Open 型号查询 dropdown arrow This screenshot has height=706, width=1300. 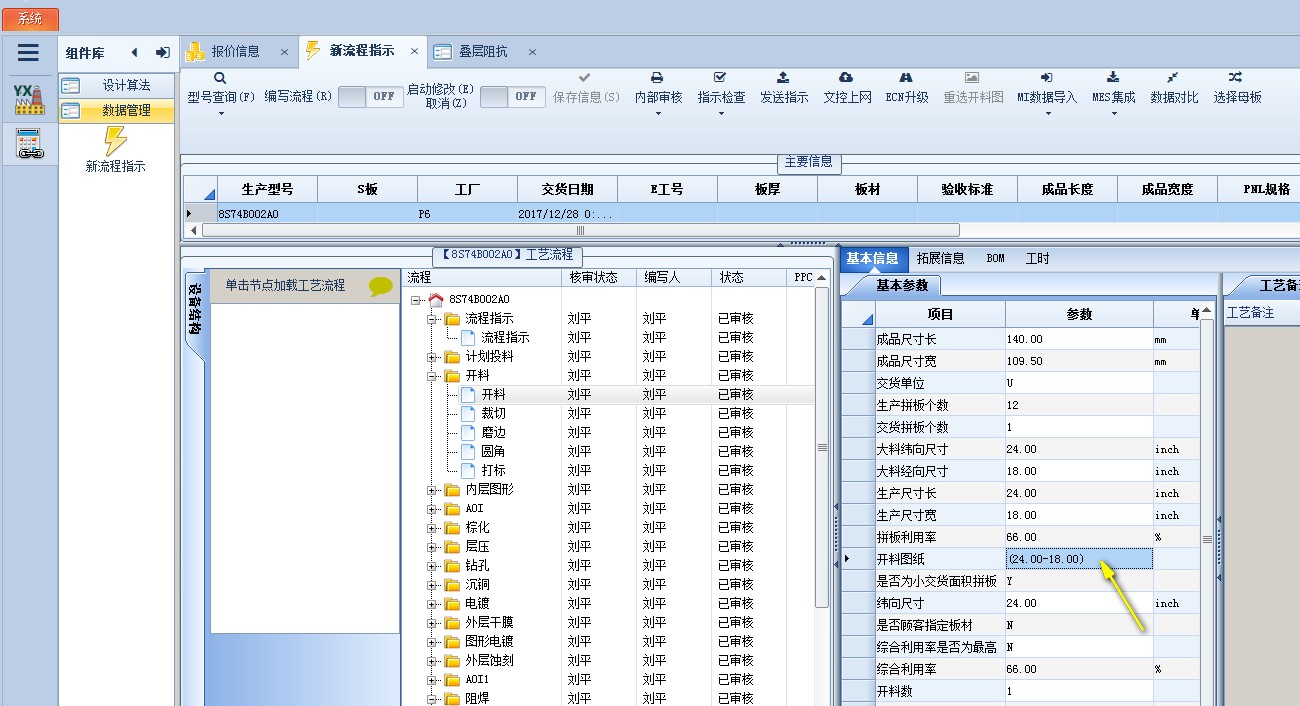click(220, 113)
